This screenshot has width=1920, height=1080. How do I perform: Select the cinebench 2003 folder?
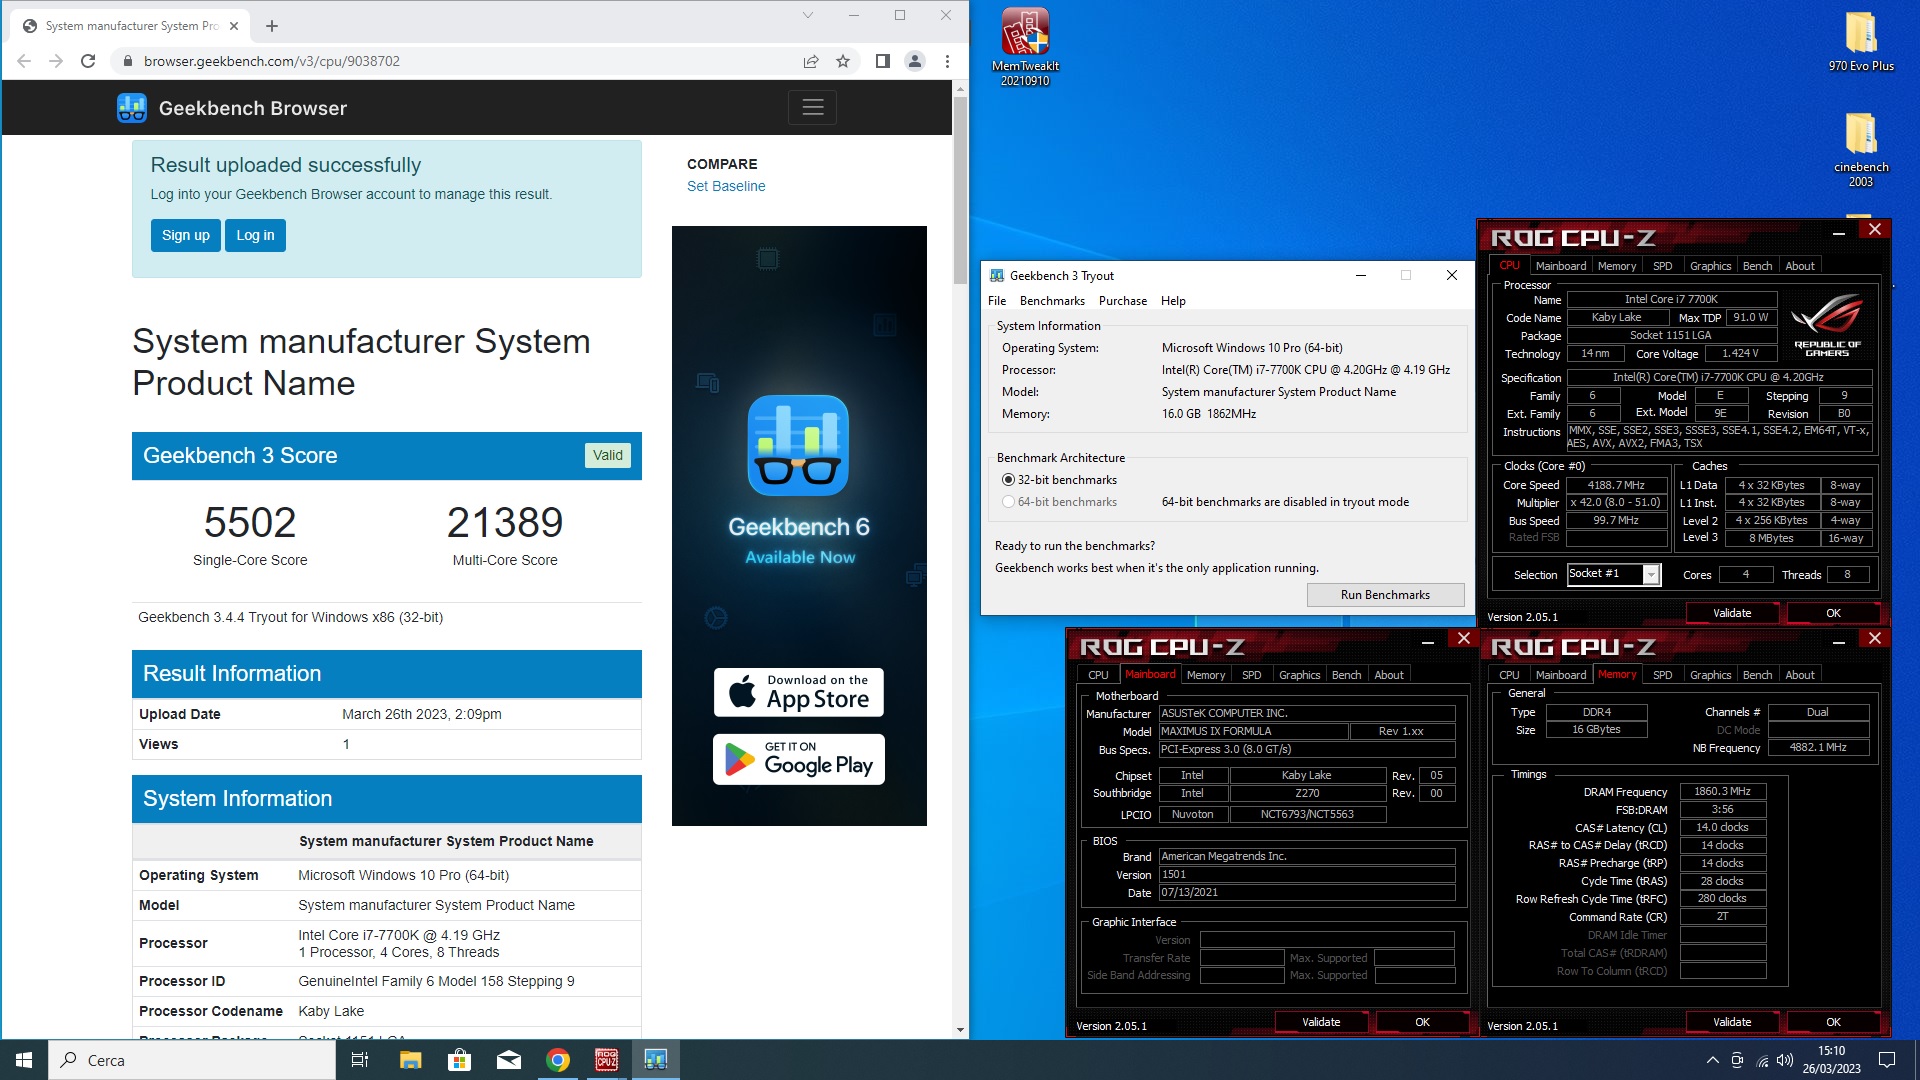[1861, 149]
